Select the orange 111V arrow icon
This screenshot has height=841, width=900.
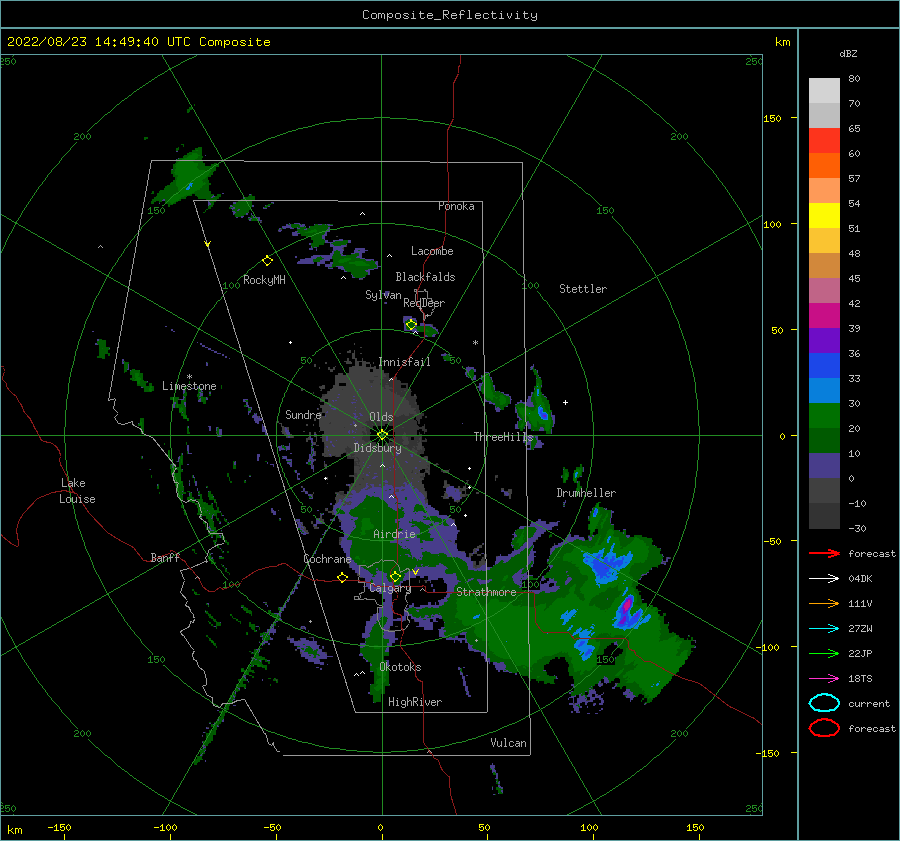[824, 603]
